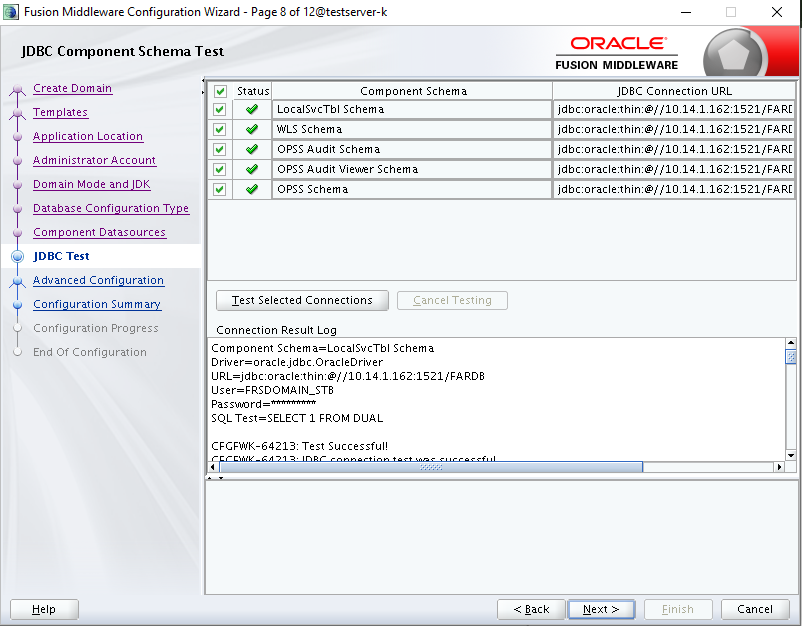Select the OPSS Schema name cell
The image size is (802, 626).
(412, 189)
